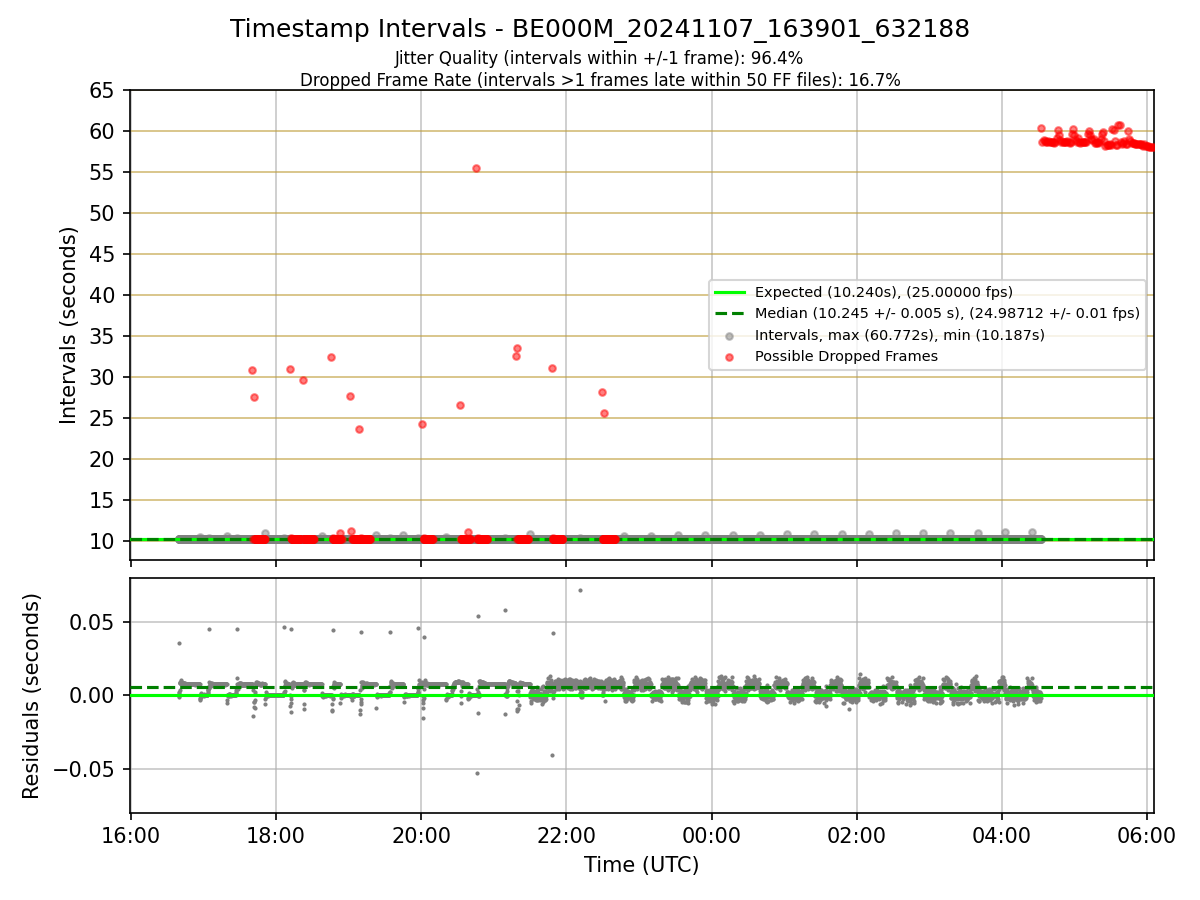Click the red dropped-frame point near 55 seconds
Viewport: 1200px width, 900px height.
[x=476, y=168]
